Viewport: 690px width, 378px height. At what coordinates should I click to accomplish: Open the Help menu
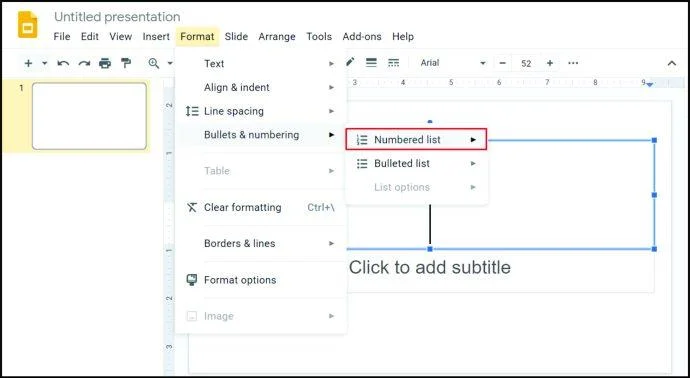pos(403,37)
